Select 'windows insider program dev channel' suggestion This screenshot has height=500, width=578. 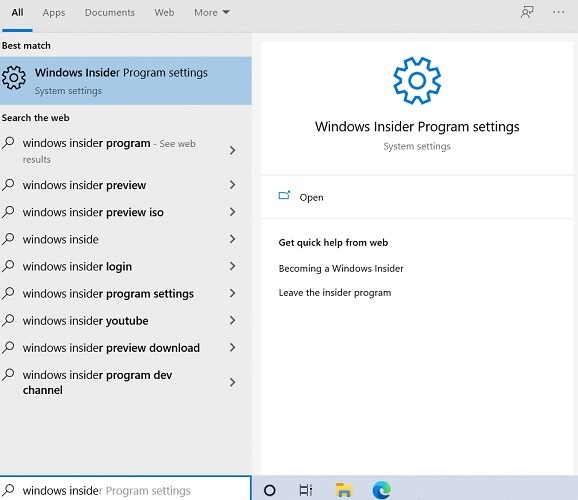[x=97, y=382]
